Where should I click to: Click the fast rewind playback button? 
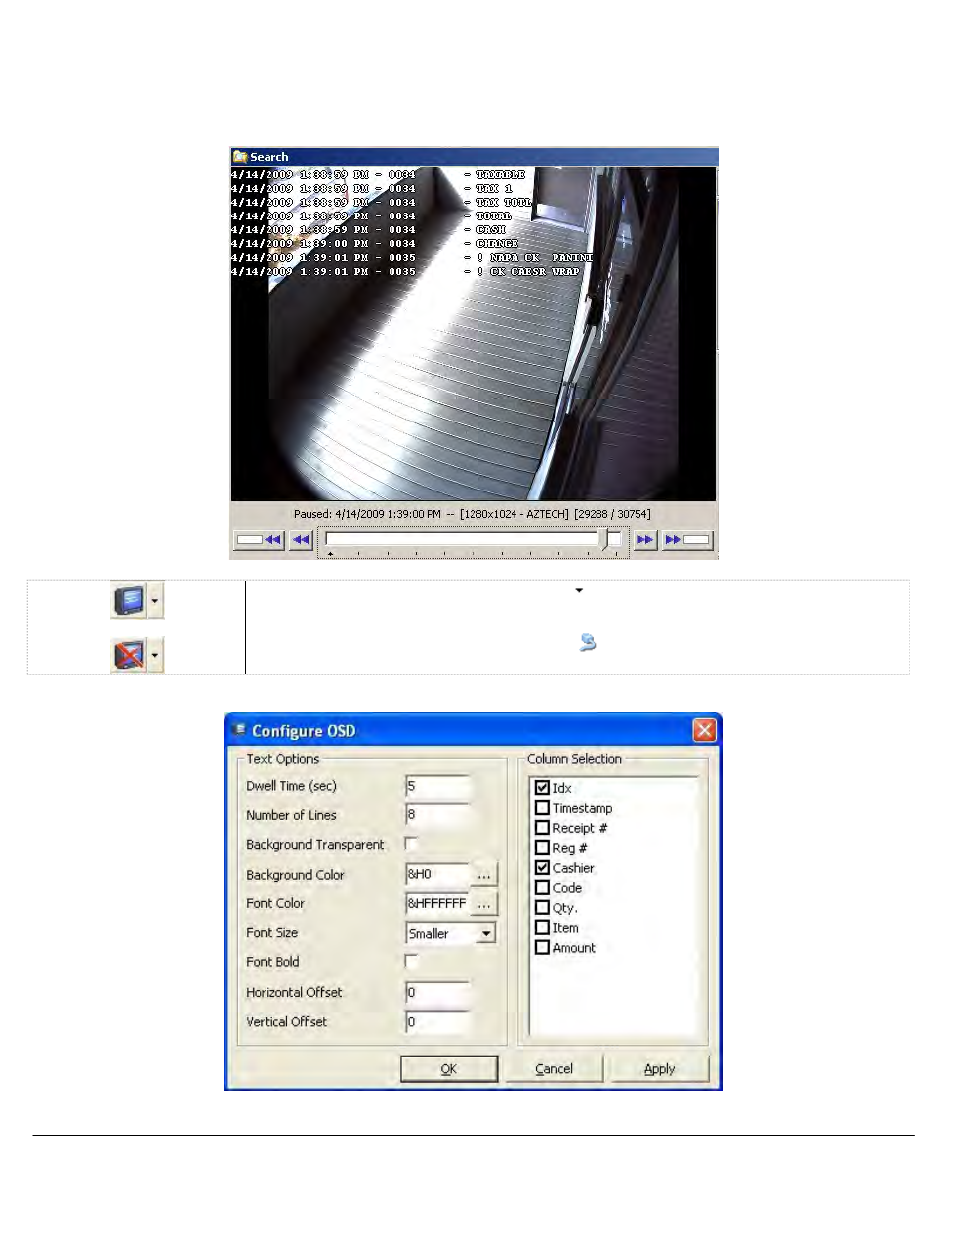click(259, 540)
